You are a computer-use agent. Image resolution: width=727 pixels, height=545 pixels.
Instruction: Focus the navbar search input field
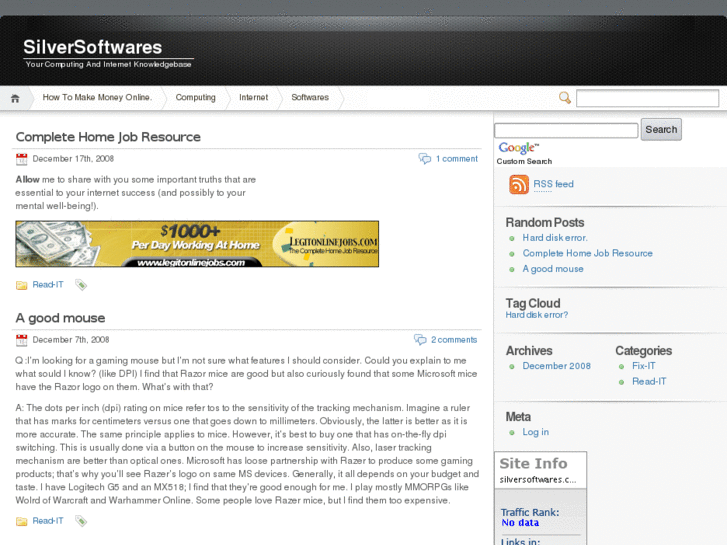click(x=647, y=98)
